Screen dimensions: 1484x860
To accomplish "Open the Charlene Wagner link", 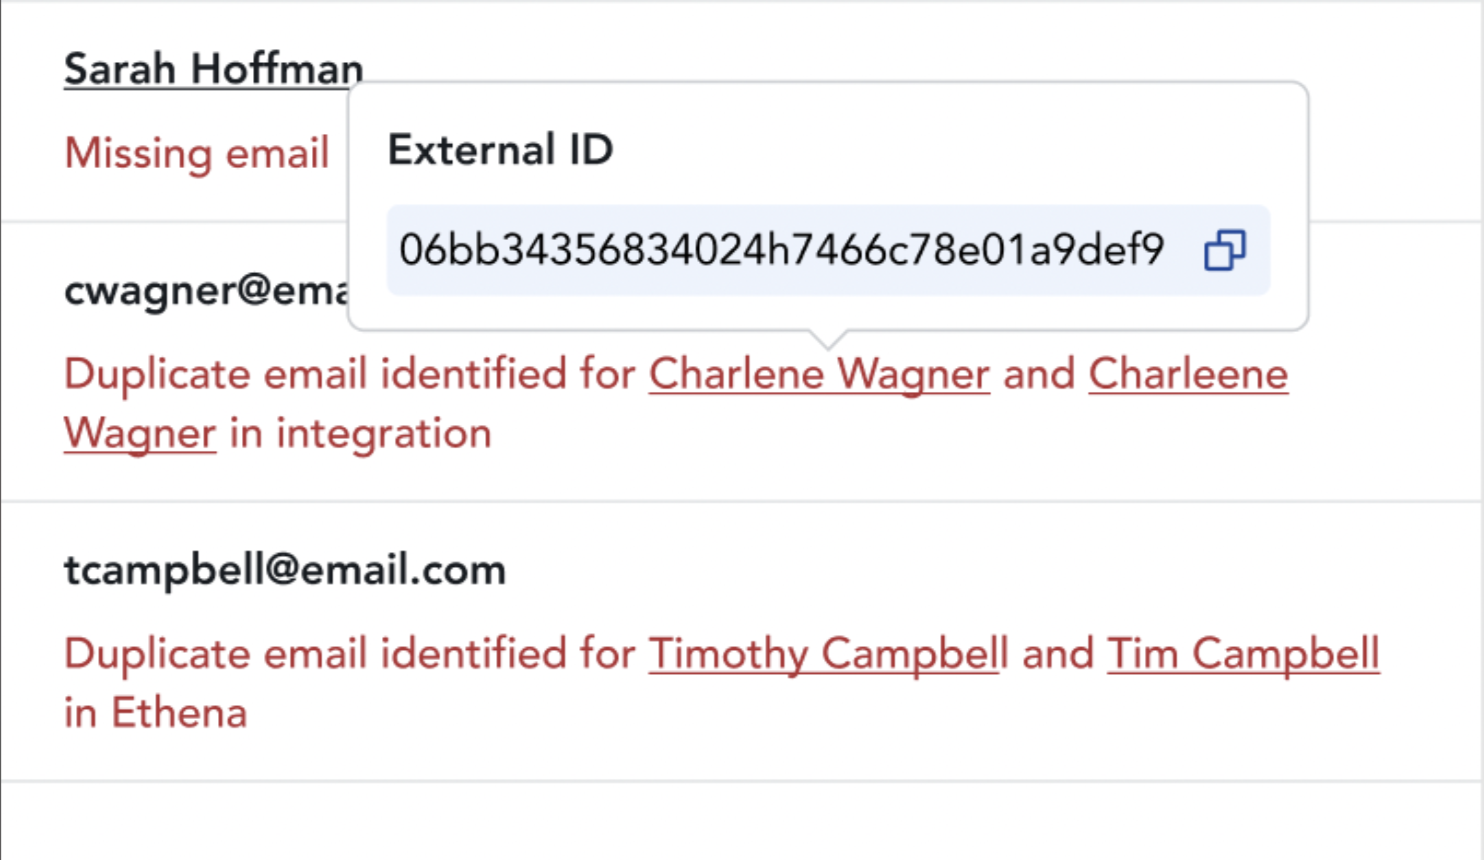I will [819, 374].
